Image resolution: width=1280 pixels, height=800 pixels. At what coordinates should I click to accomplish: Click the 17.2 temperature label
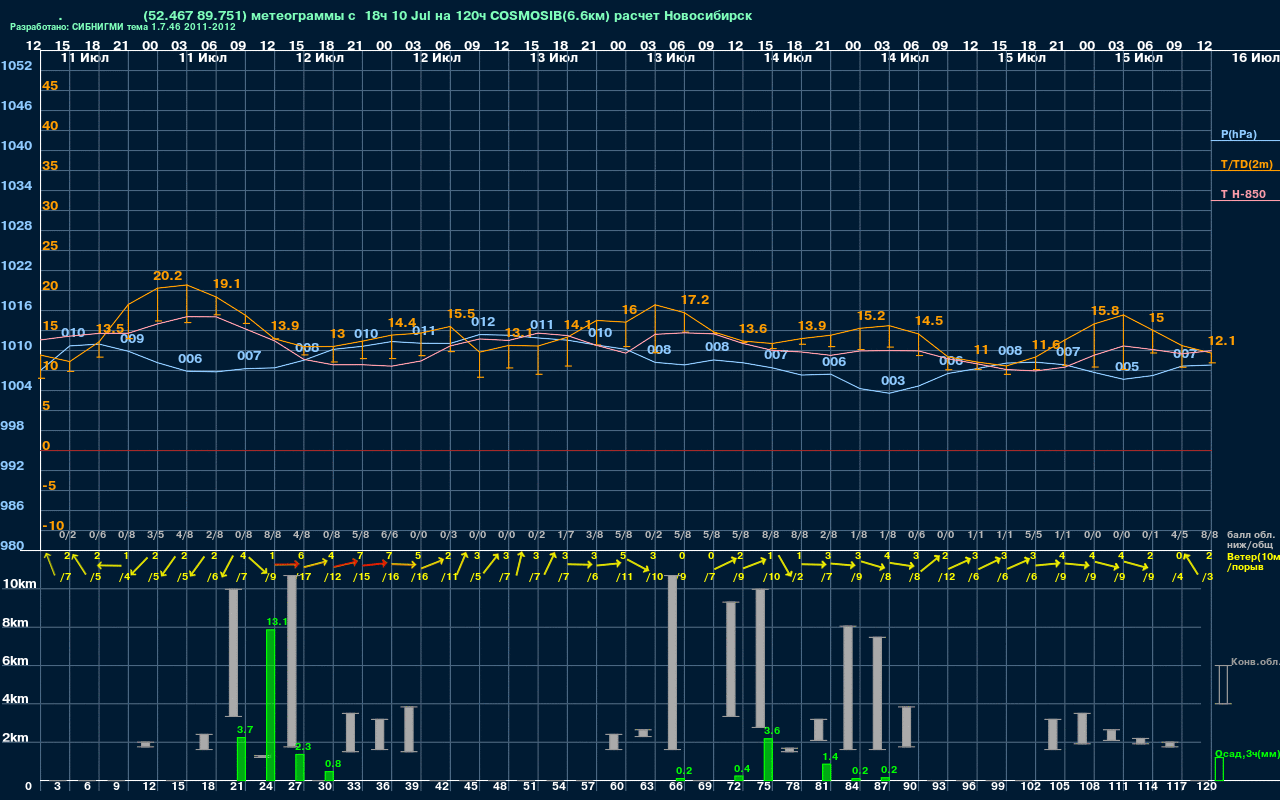pos(695,300)
